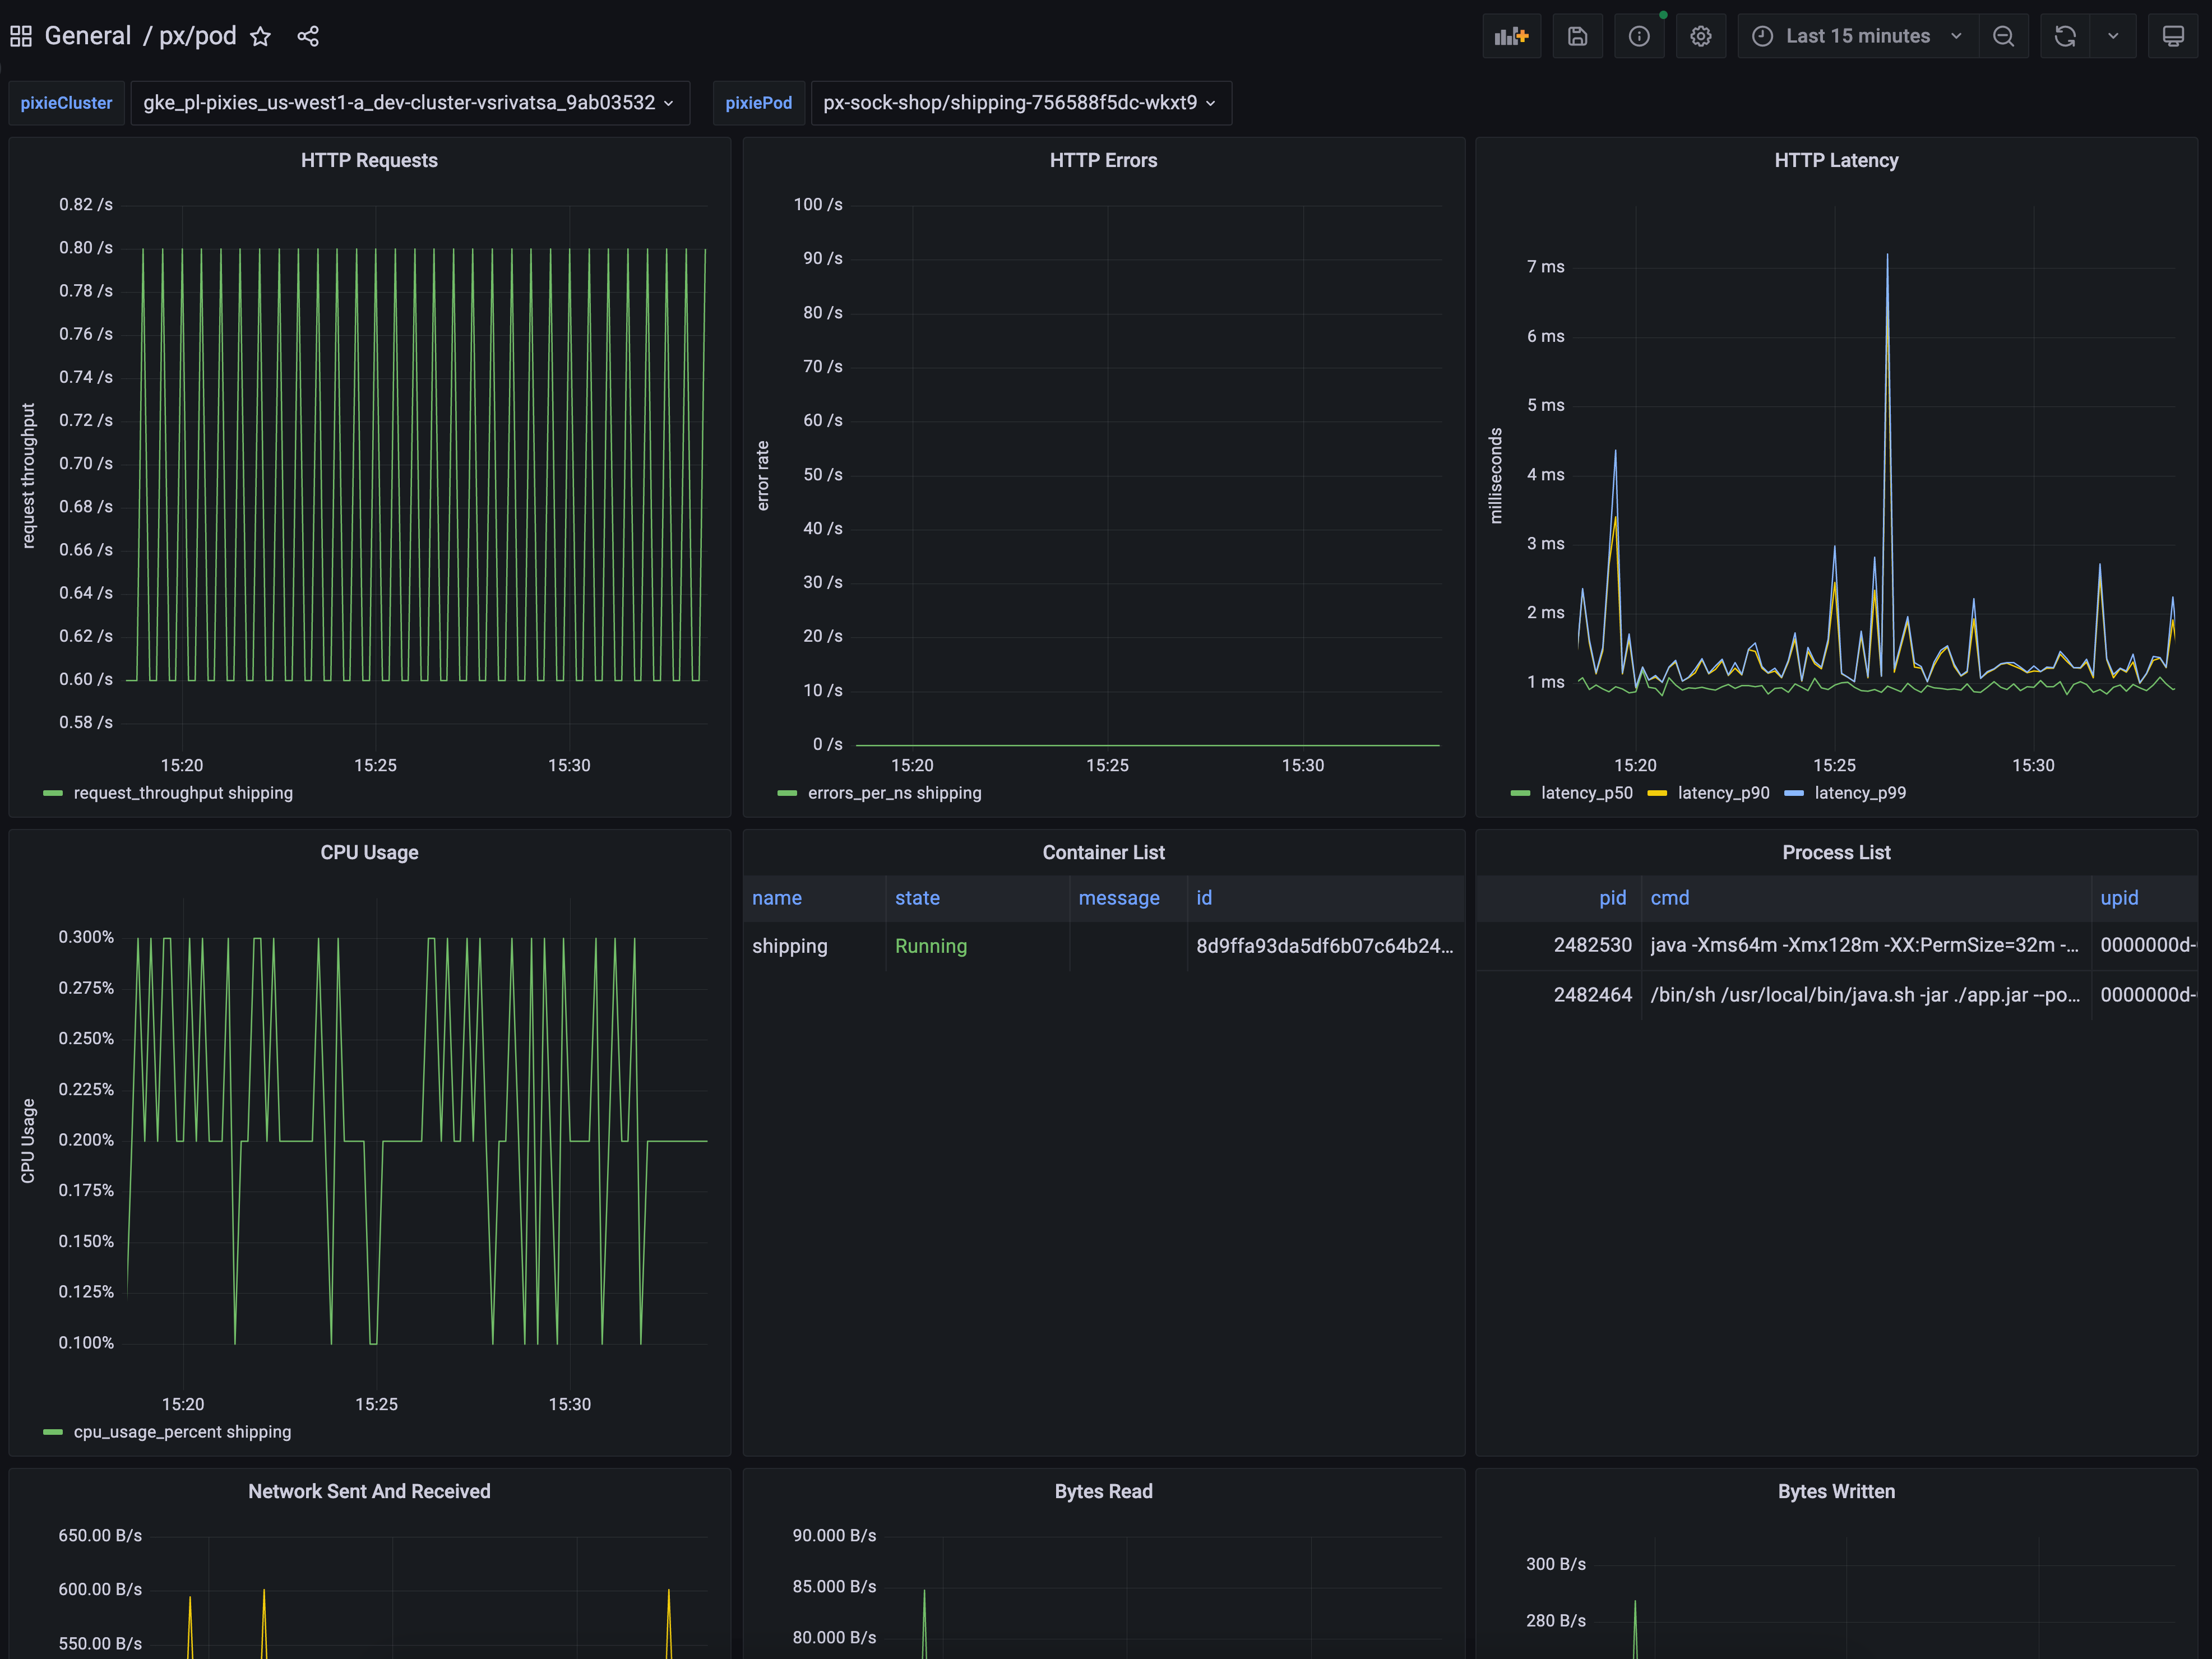This screenshot has width=2212, height=1659.
Task: Save the dashboard with floppy icon
Action: point(1577,36)
